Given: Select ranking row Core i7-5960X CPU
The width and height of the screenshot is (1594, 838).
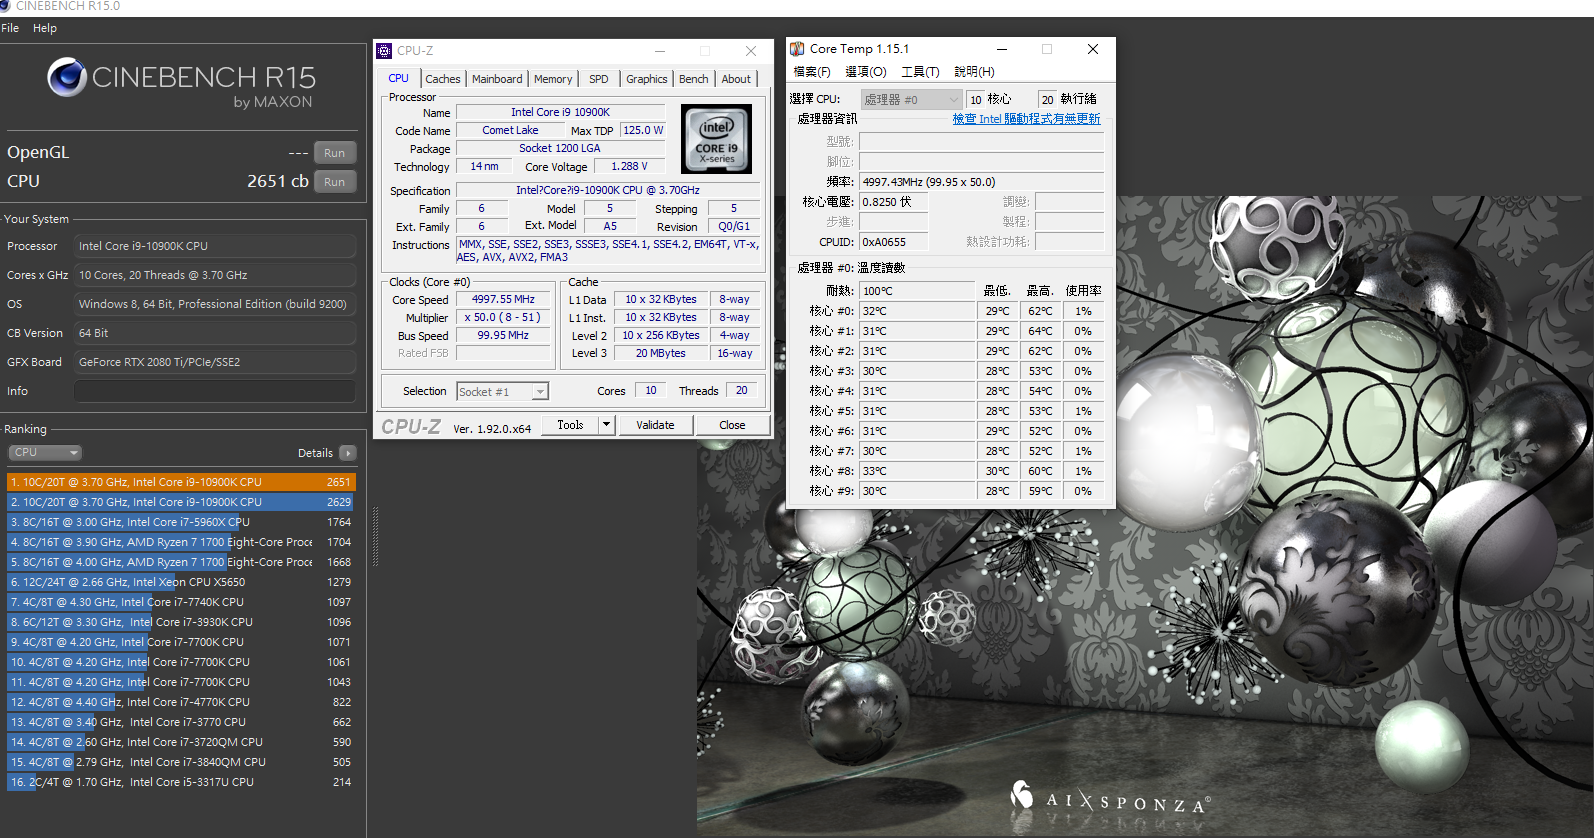Looking at the screenshot, I should click(x=181, y=522).
